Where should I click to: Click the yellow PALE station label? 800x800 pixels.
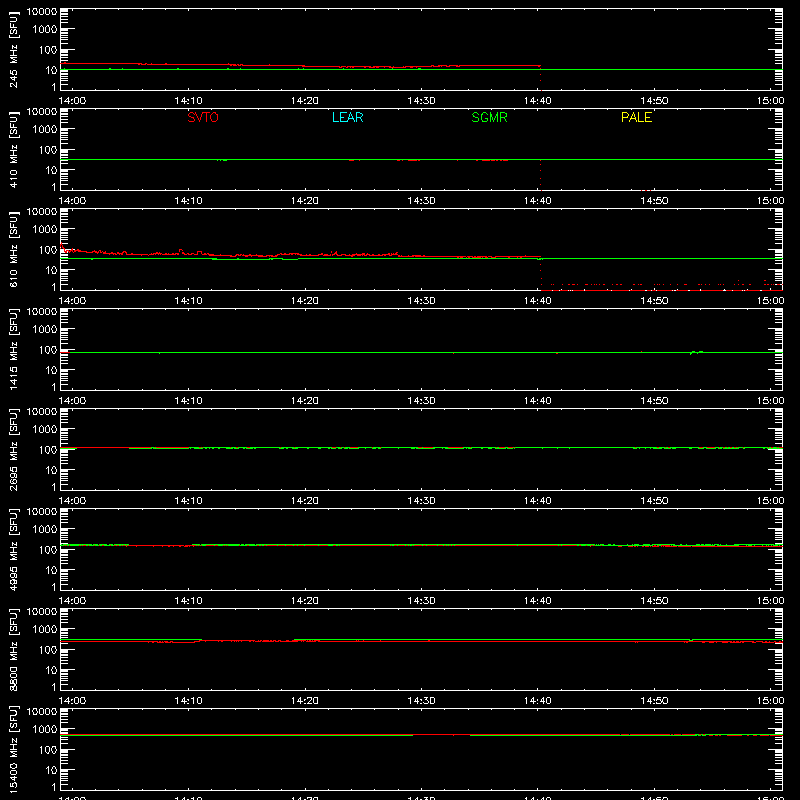pos(636,117)
